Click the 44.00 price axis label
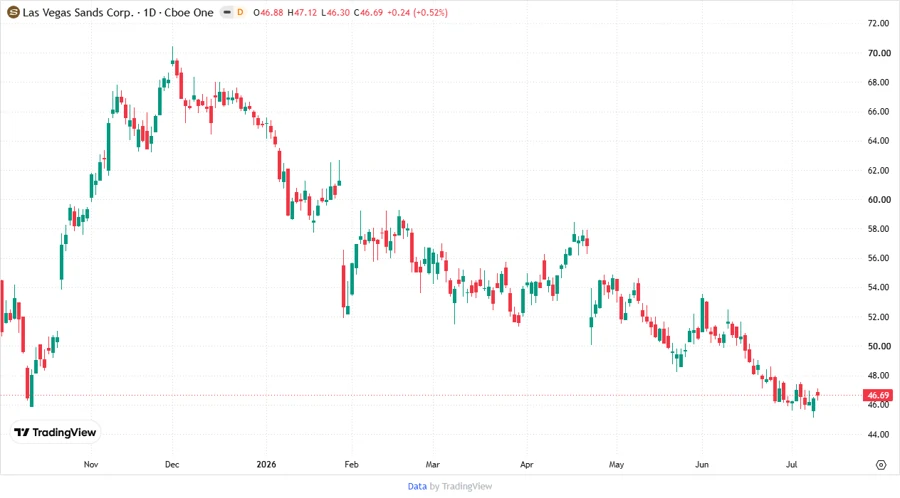900x498 pixels. [878, 434]
